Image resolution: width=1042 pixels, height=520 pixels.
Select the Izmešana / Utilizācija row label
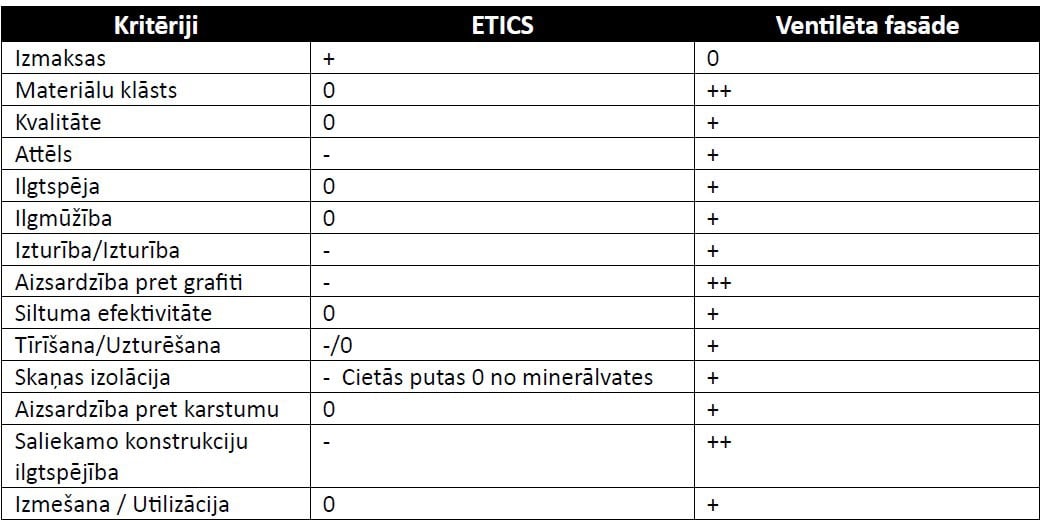pos(122,504)
